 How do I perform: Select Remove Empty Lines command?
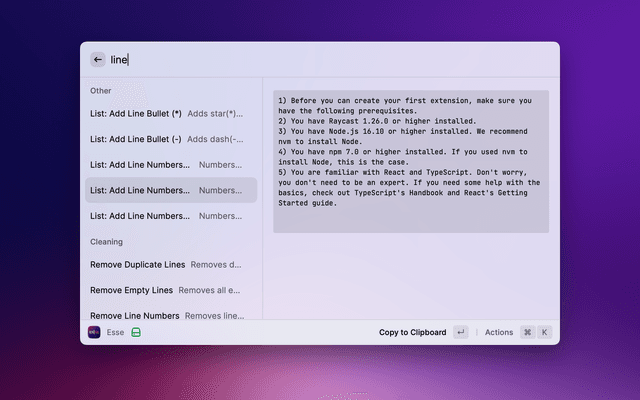132,290
